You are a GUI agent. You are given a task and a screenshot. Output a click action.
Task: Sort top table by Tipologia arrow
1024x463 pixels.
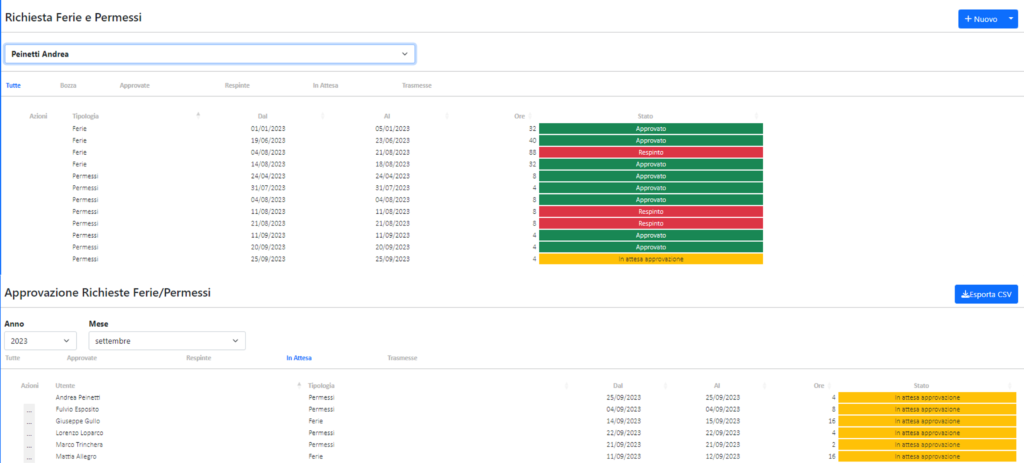[198, 116]
